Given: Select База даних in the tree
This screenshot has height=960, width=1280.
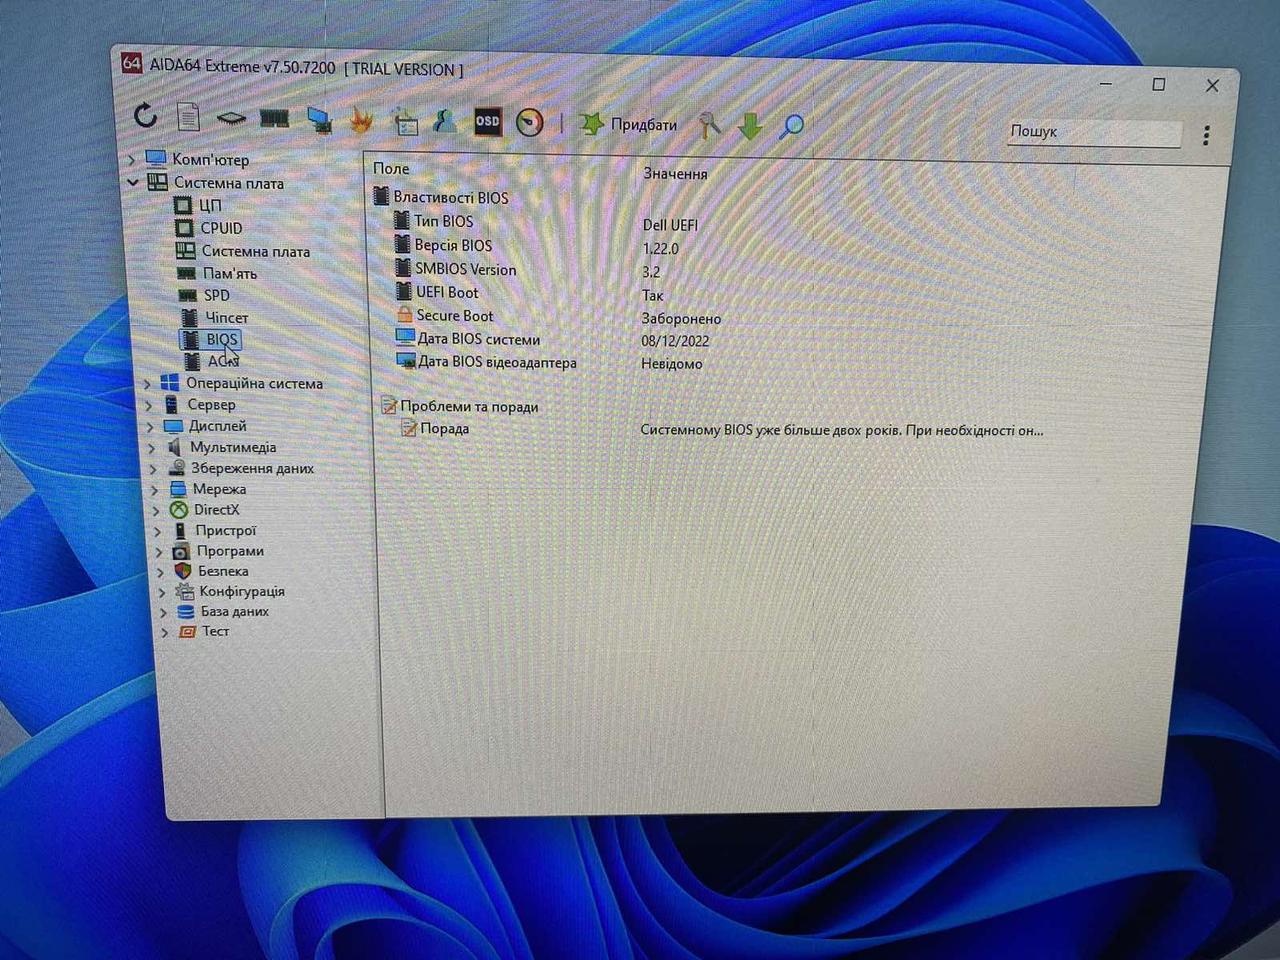Looking at the screenshot, I should point(234,611).
